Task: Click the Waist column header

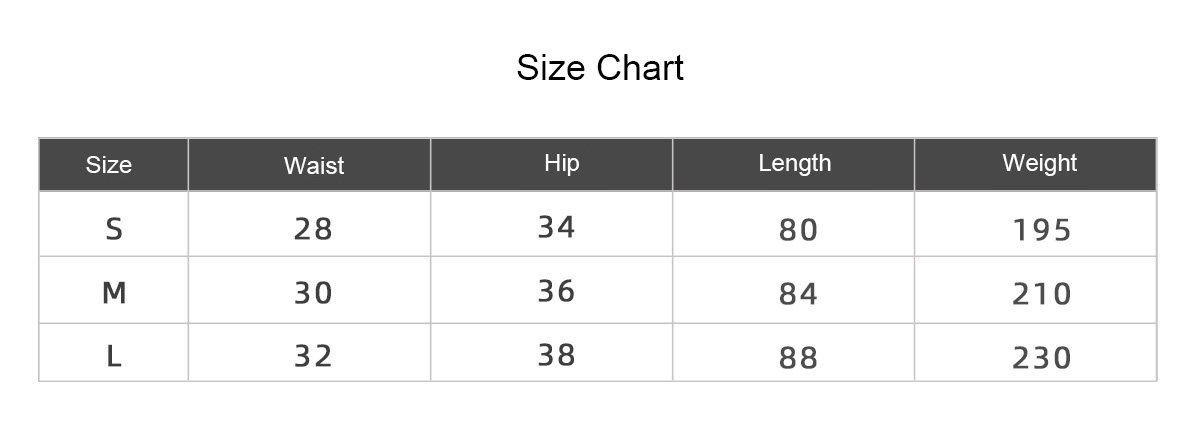Action: pos(313,166)
